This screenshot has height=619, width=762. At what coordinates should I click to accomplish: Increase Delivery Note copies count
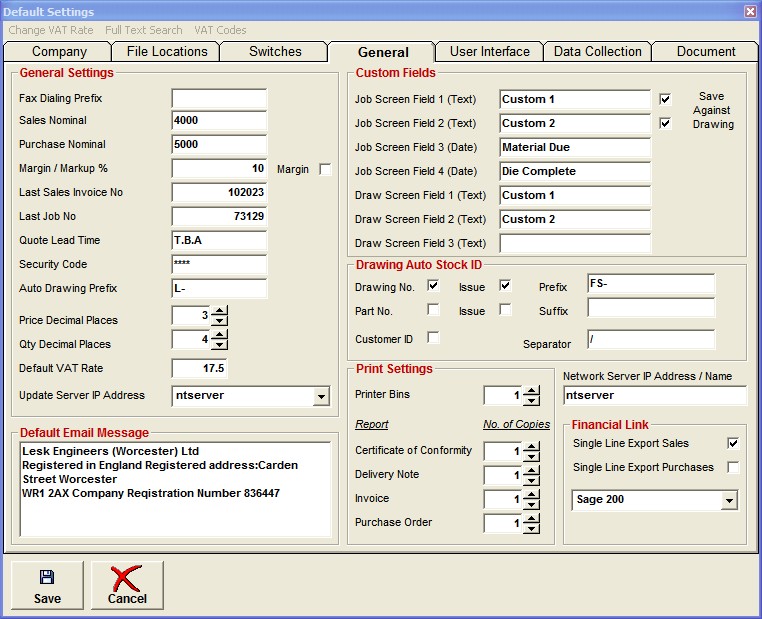click(532, 470)
